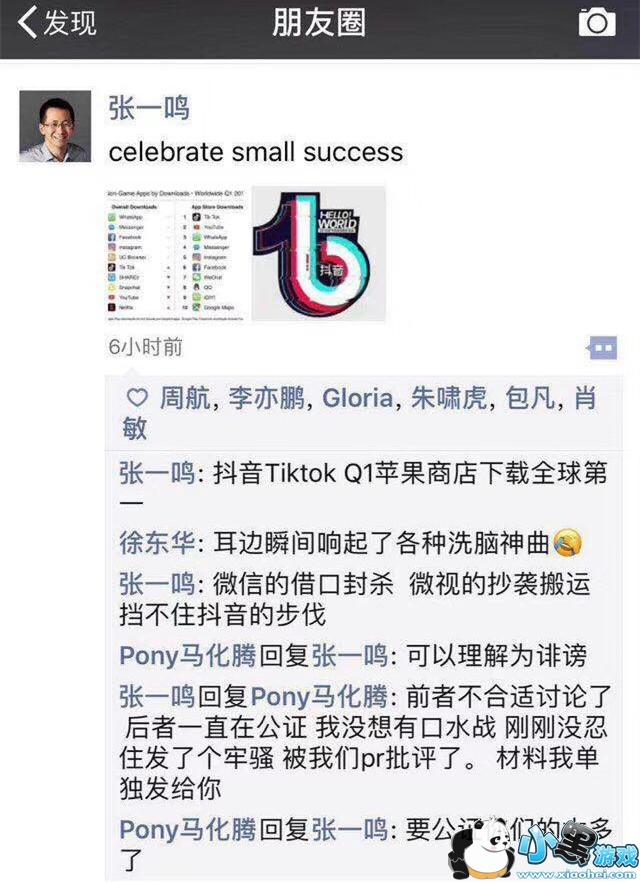Open the app downloads ranking chart image
The height and width of the screenshot is (883, 640).
[176, 255]
